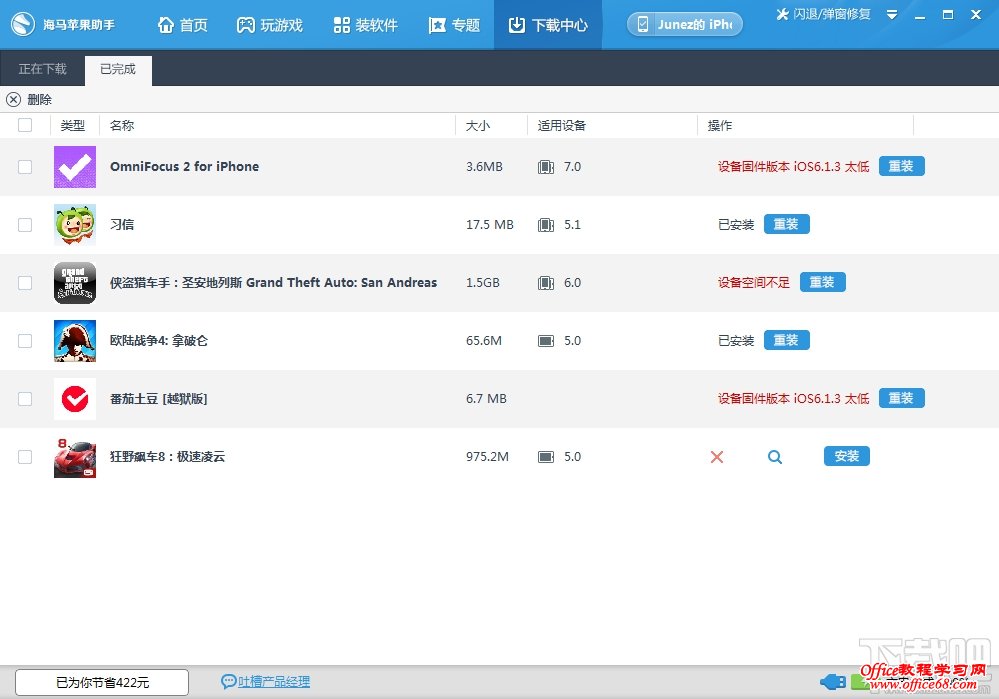Click the 操作 column header
The height and width of the screenshot is (699, 999).
click(720, 126)
